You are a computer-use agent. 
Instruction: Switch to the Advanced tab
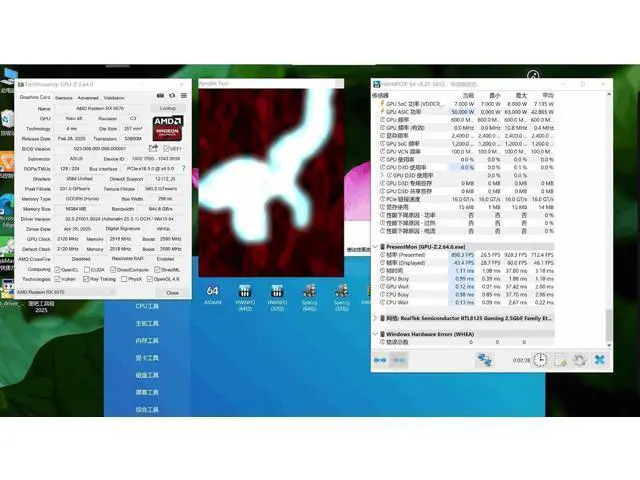pyautogui.click(x=88, y=98)
